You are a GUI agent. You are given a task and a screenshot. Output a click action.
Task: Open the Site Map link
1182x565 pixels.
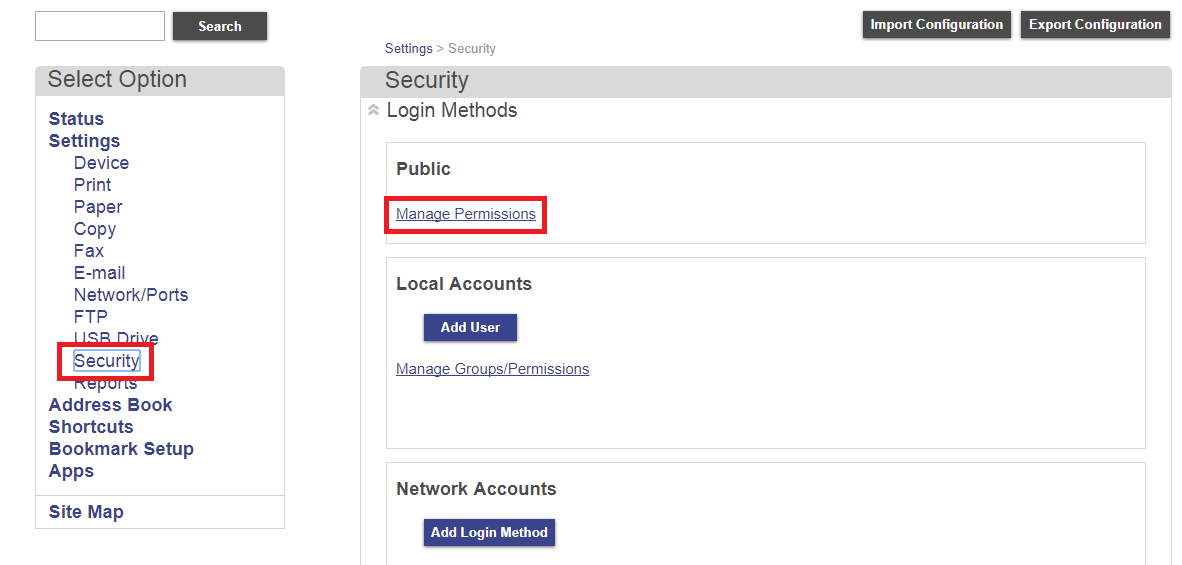tap(86, 512)
